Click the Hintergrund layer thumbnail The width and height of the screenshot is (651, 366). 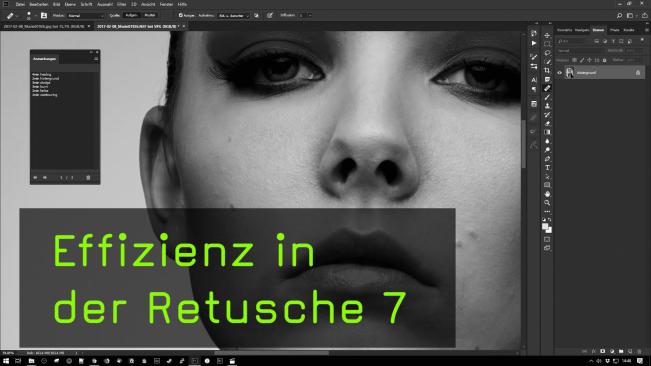tap(570, 73)
